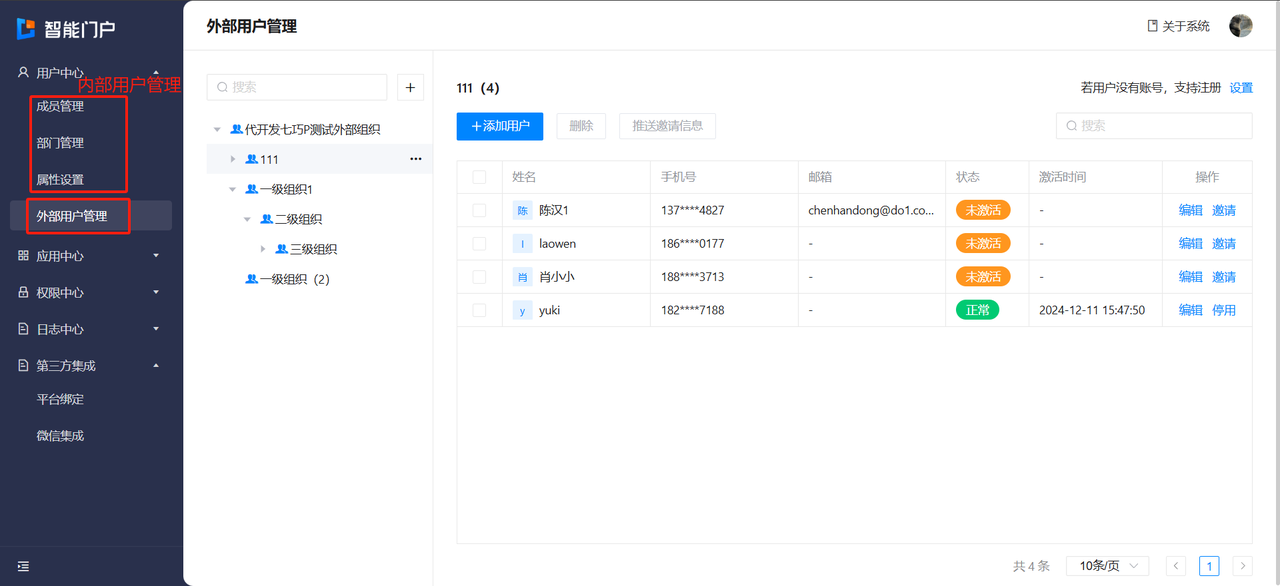Select the checkbox in yuki's row

[x=479, y=310]
